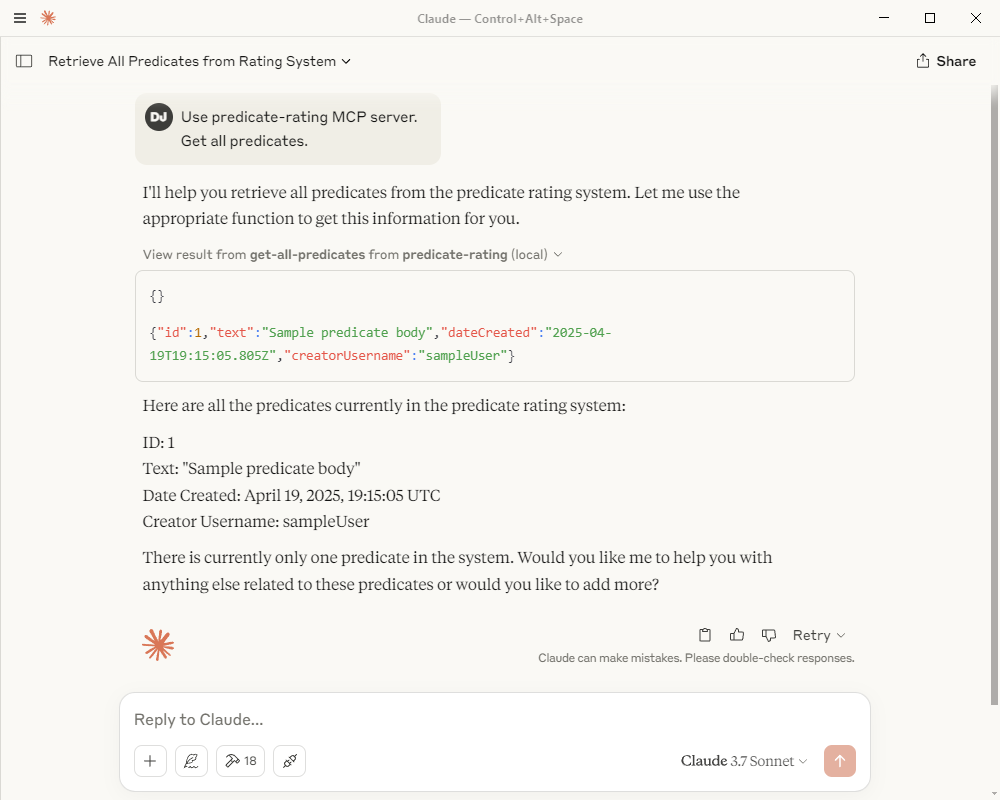The image size is (1000, 800).
Task: Click the JSON result with sampleUser
Action: coord(380,344)
